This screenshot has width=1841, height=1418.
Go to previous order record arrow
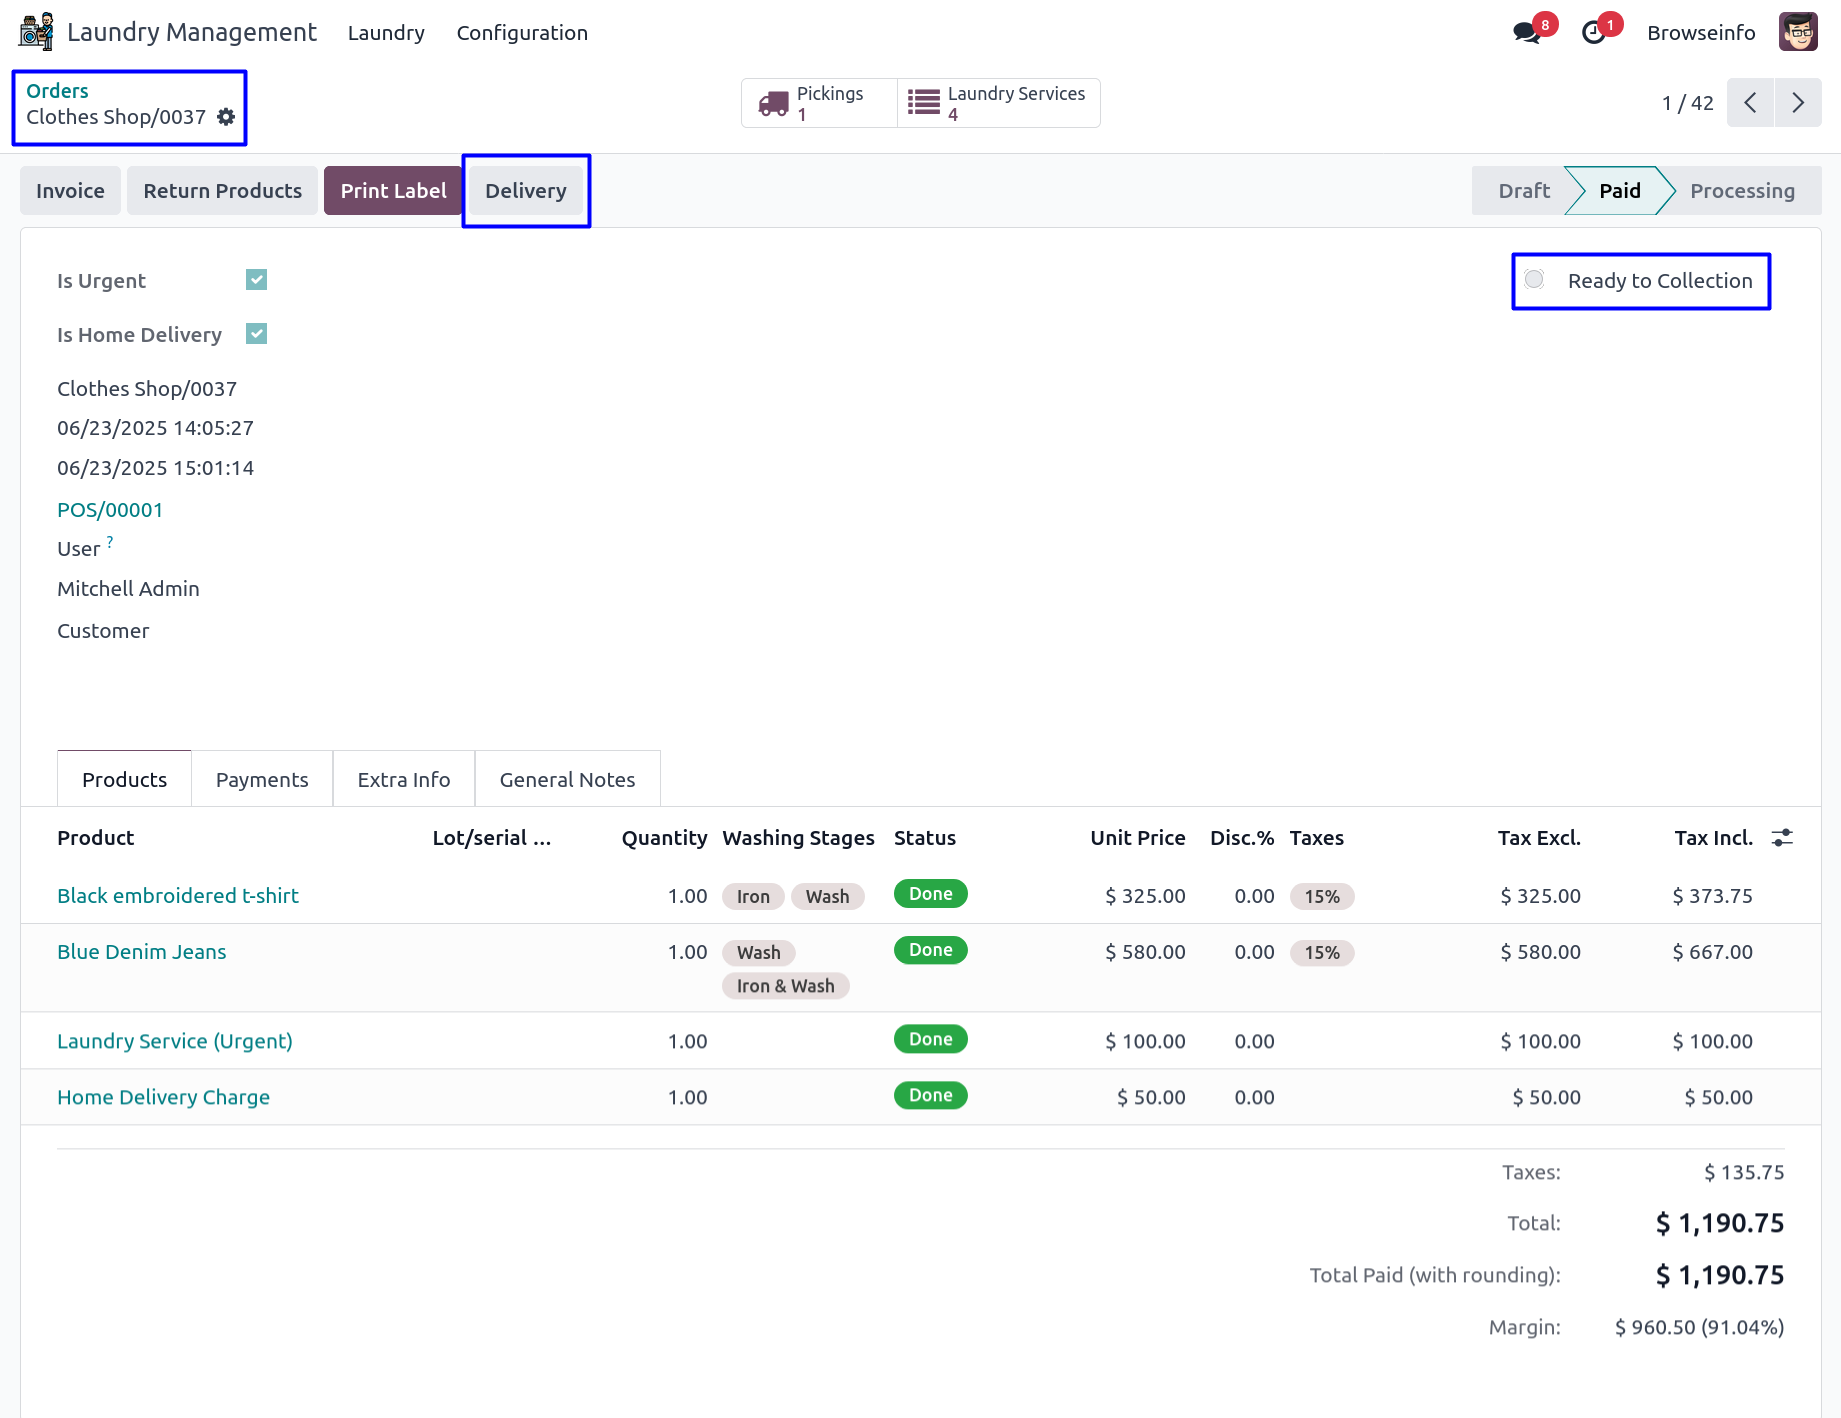pyautogui.click(x=1750, y=103)
